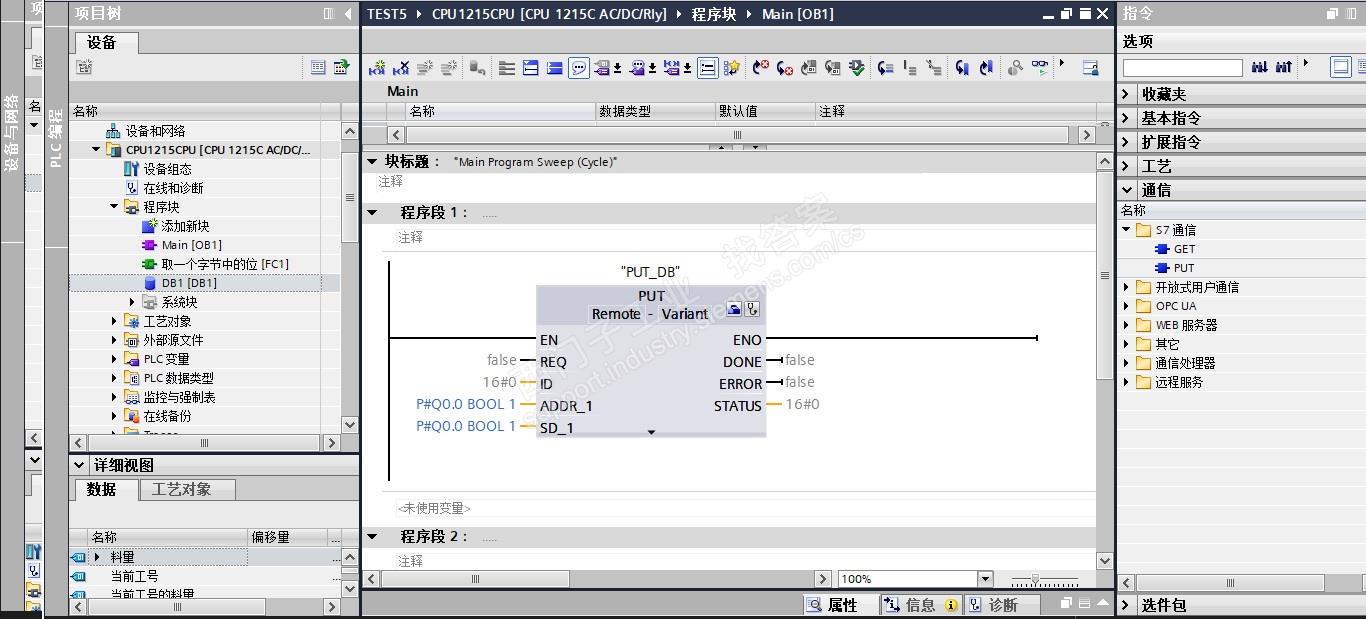1366x619 pixels.
Task: Select DB1 [DB1] in project tree
Action: [x=189, y=283]
